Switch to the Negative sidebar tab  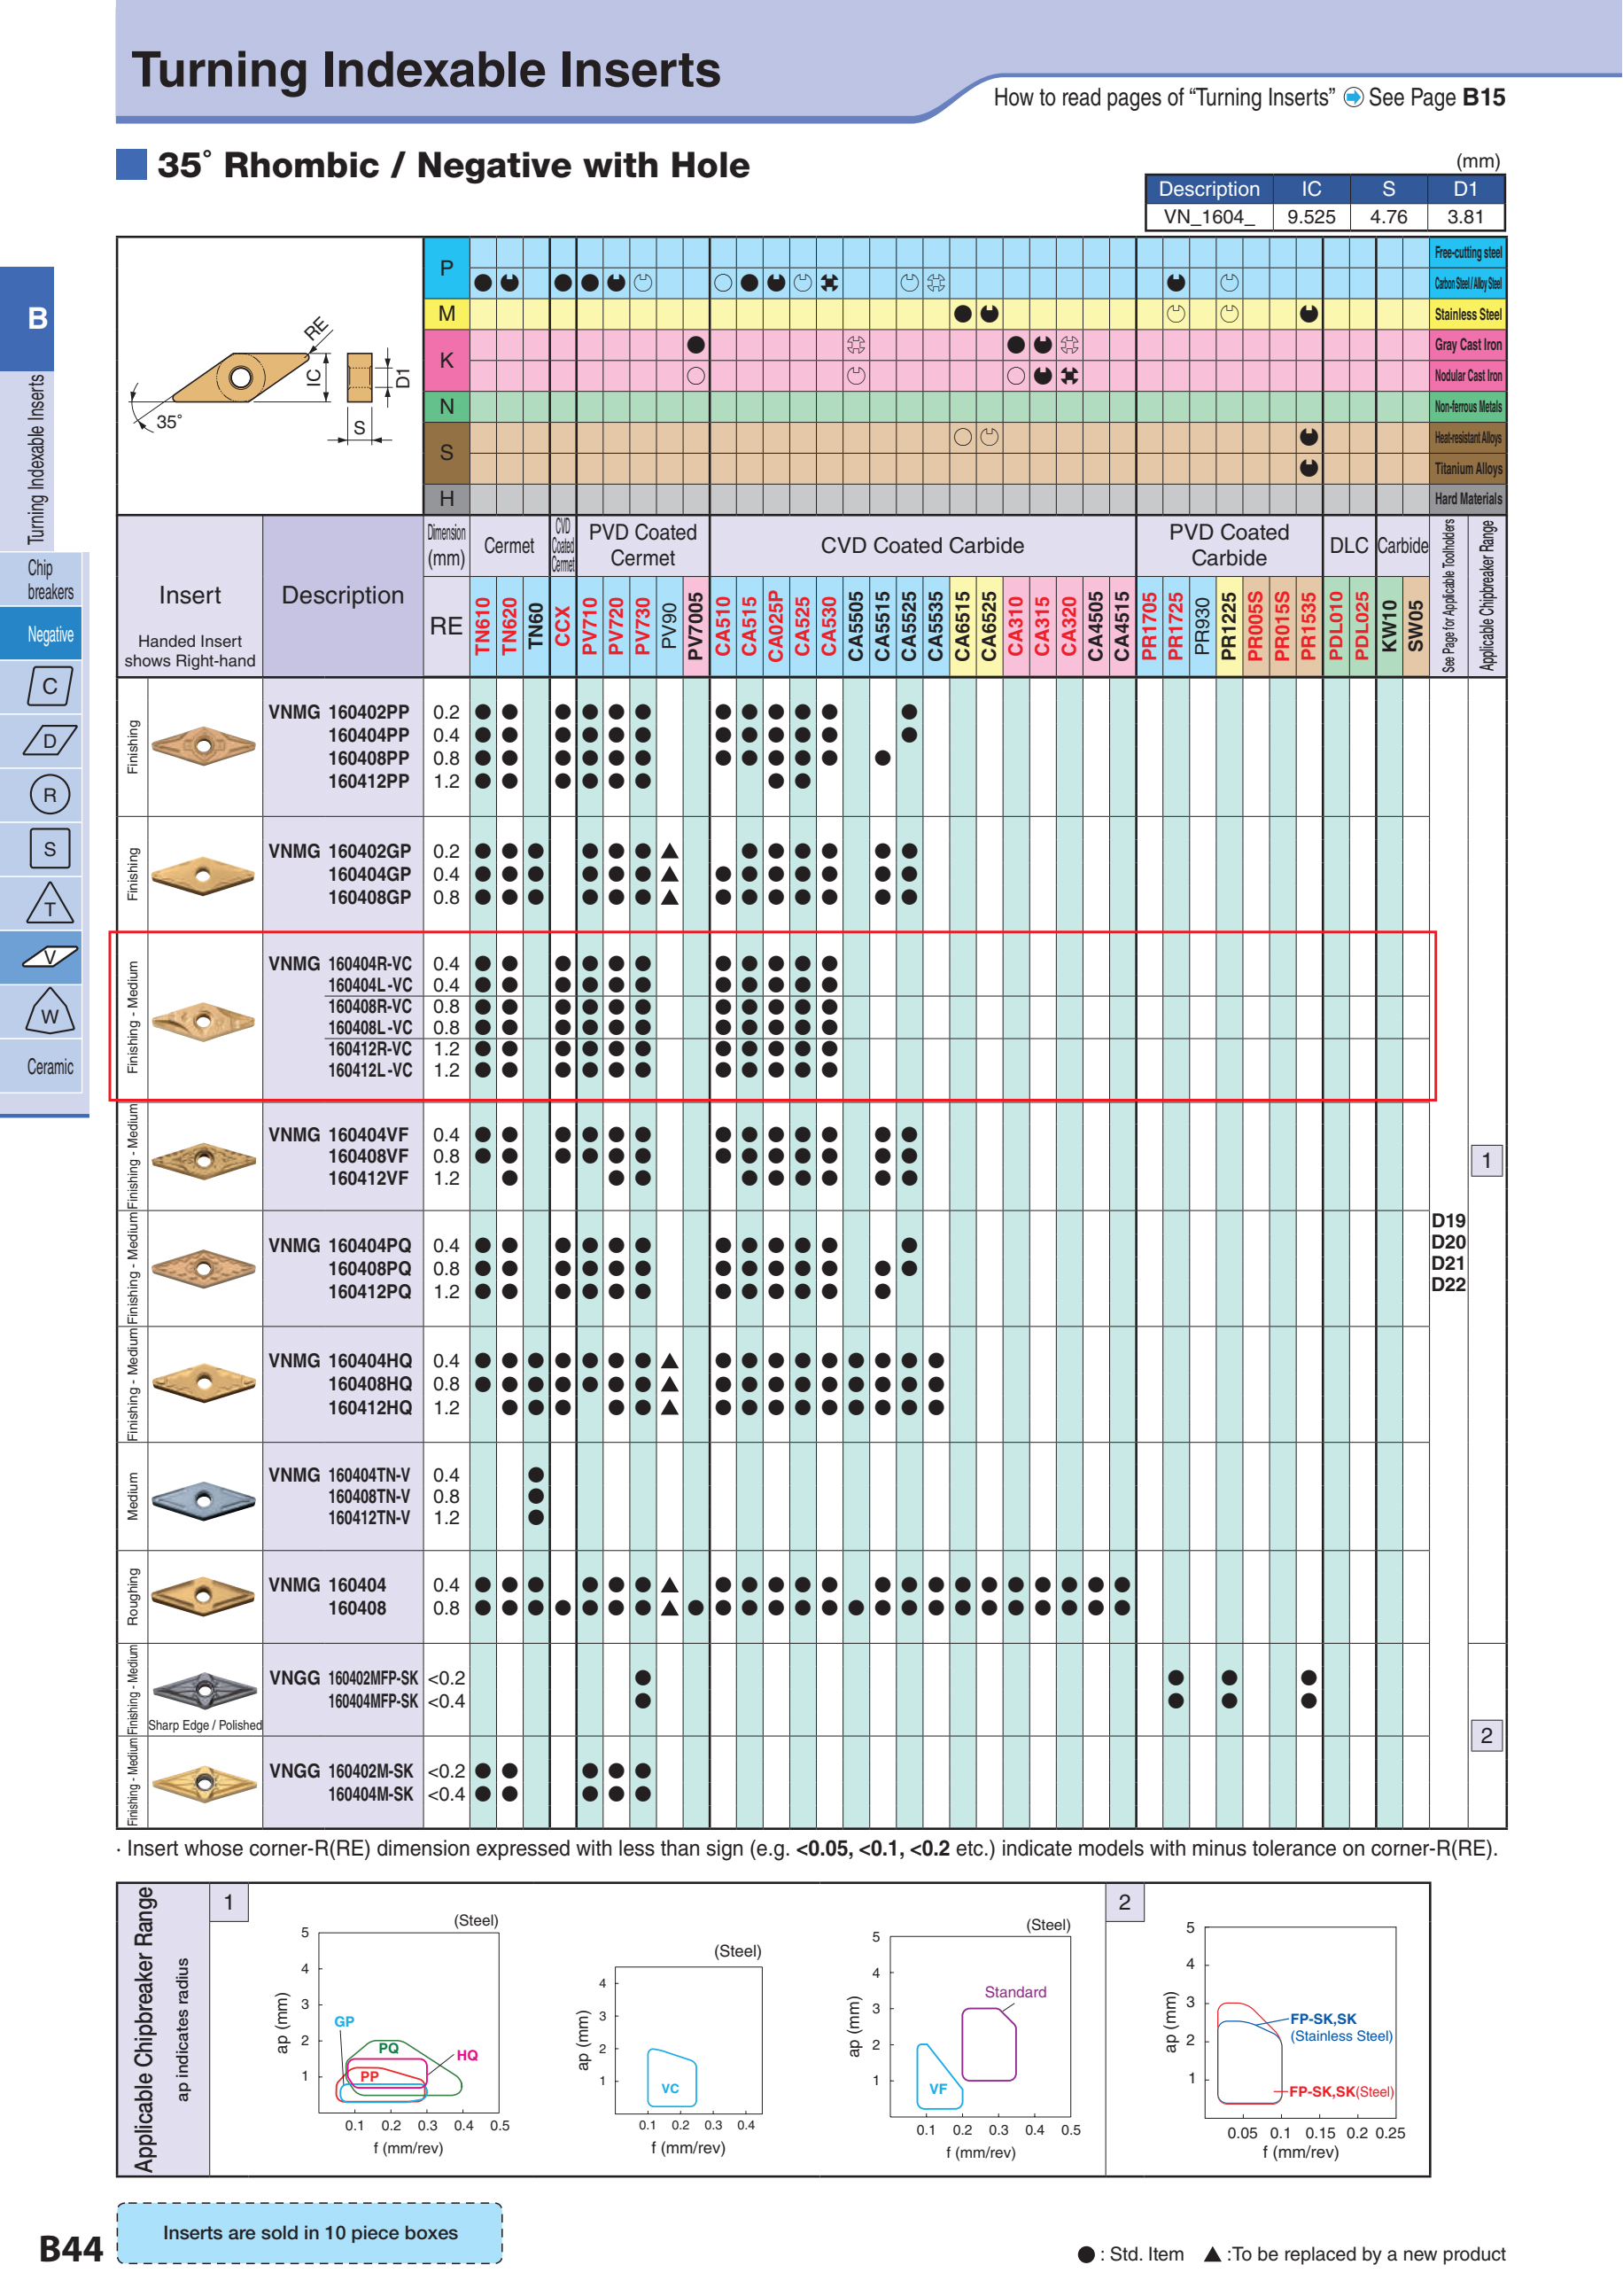(49, 634)
